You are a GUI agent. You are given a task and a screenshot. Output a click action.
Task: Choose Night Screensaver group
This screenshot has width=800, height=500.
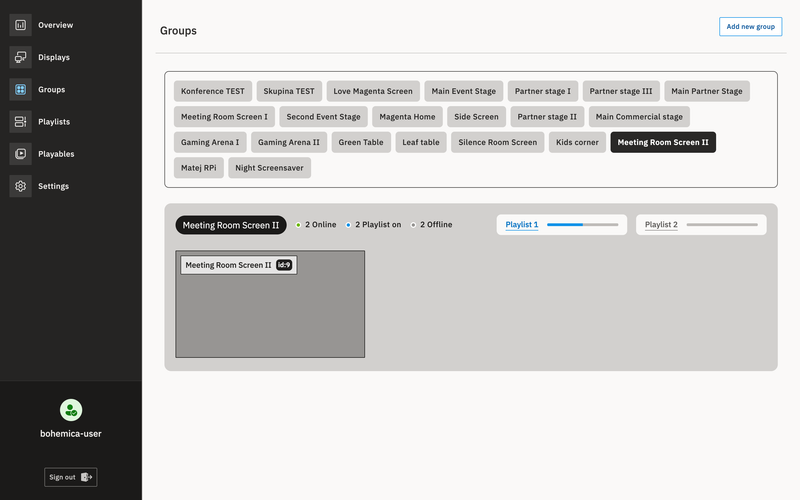click(269, 167)
